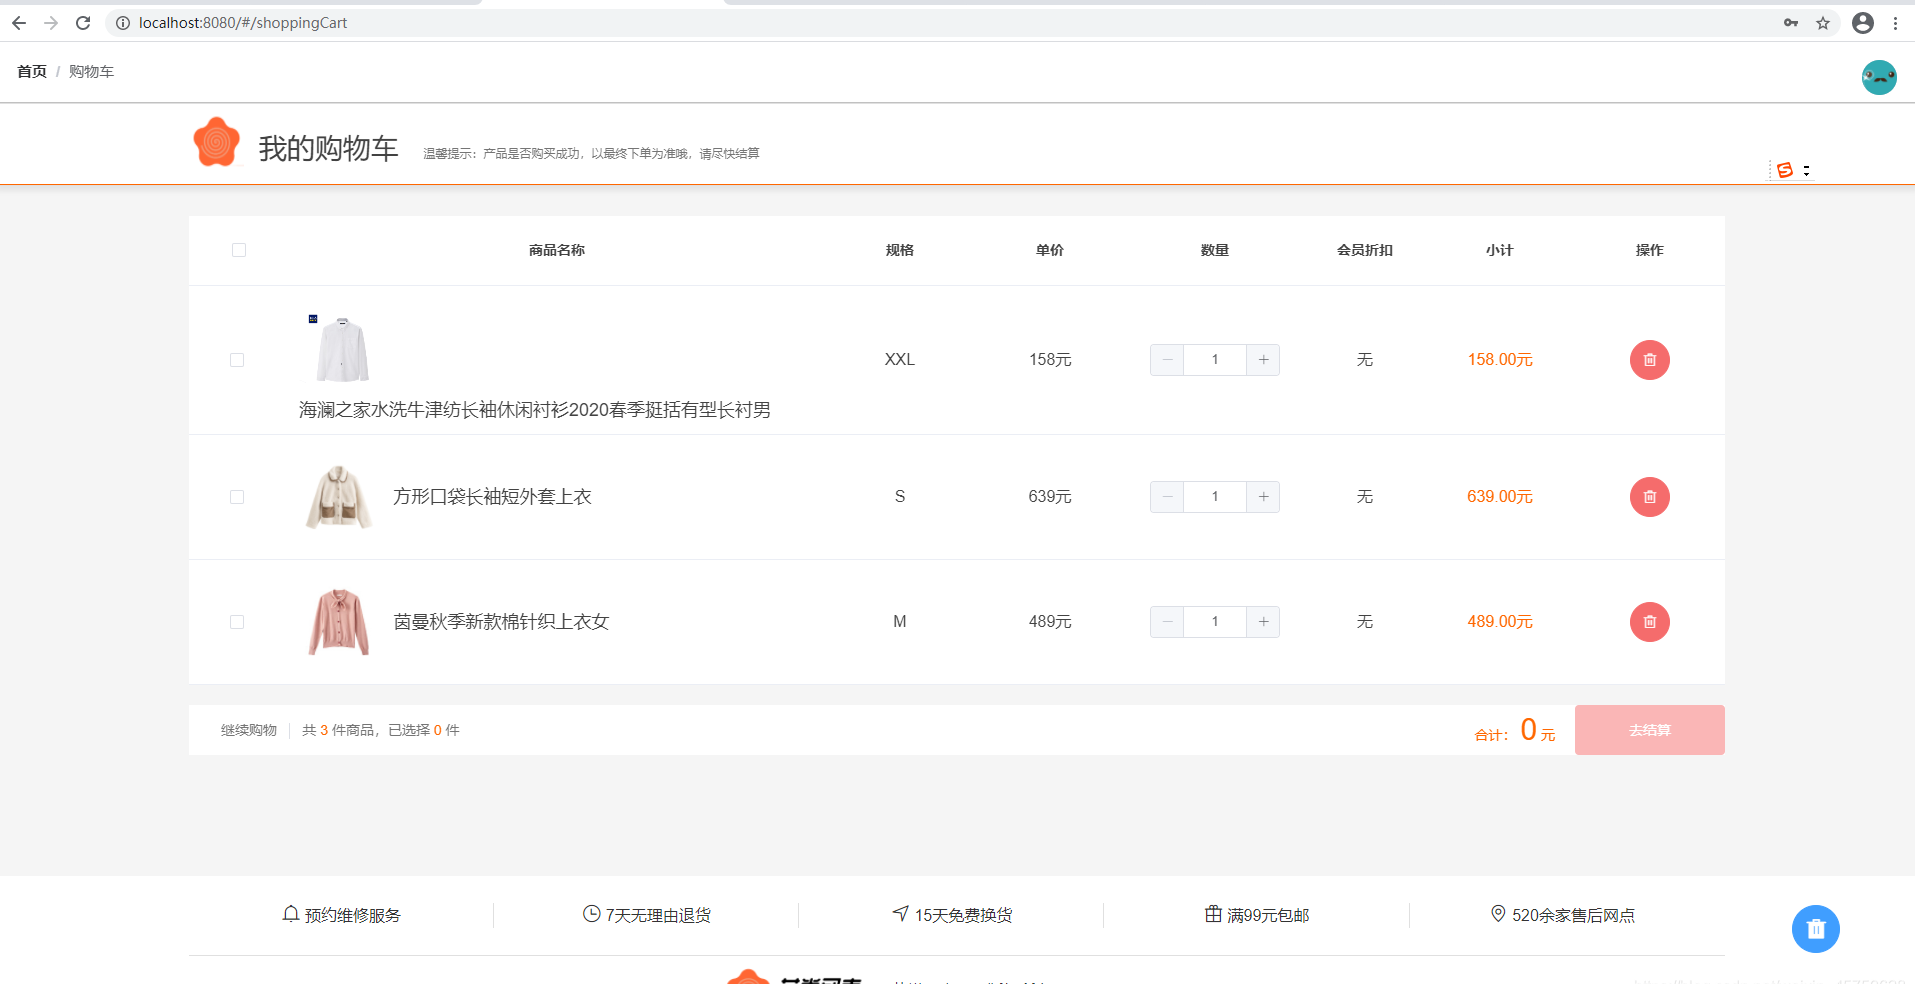
Task: Open the cream jacket product thumbnail
Action: 339,497
